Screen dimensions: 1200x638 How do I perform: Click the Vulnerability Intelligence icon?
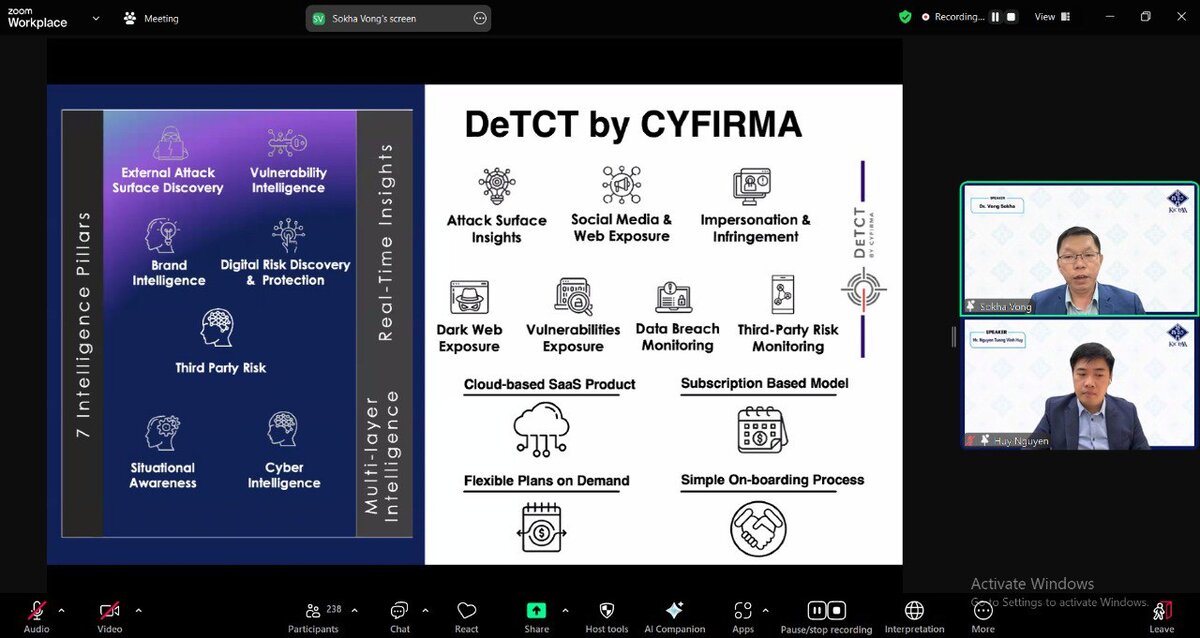287,144
